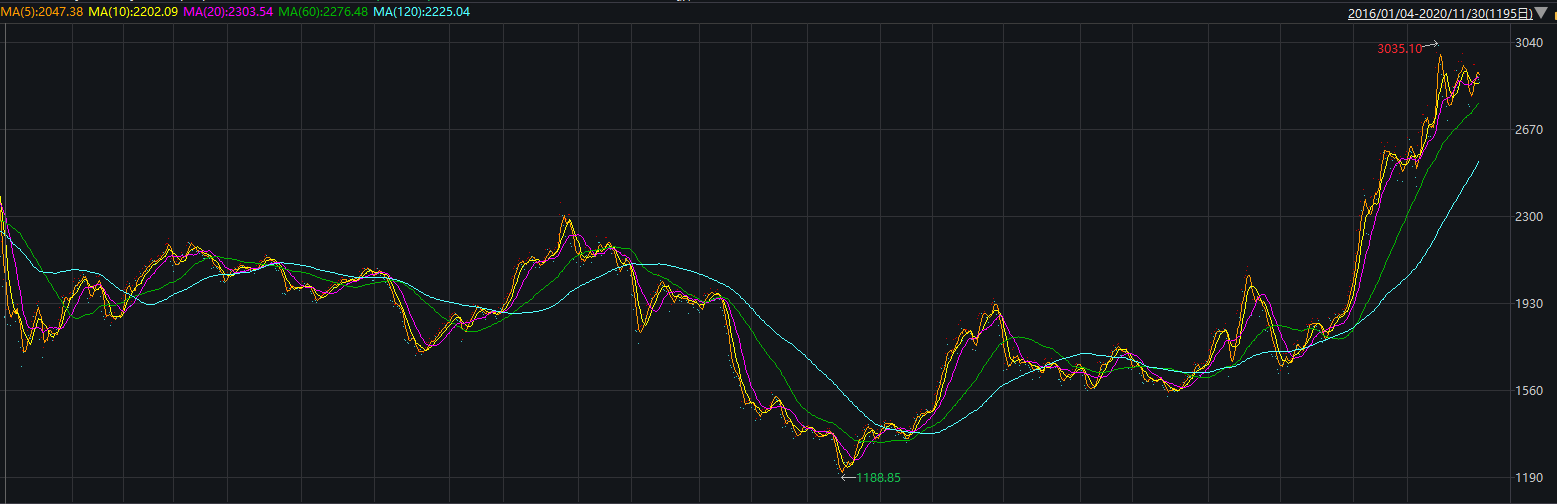Click the orange marker at top-right edge
The width and height of the screenshot is (1557, 504).
tap(1553, 14)
